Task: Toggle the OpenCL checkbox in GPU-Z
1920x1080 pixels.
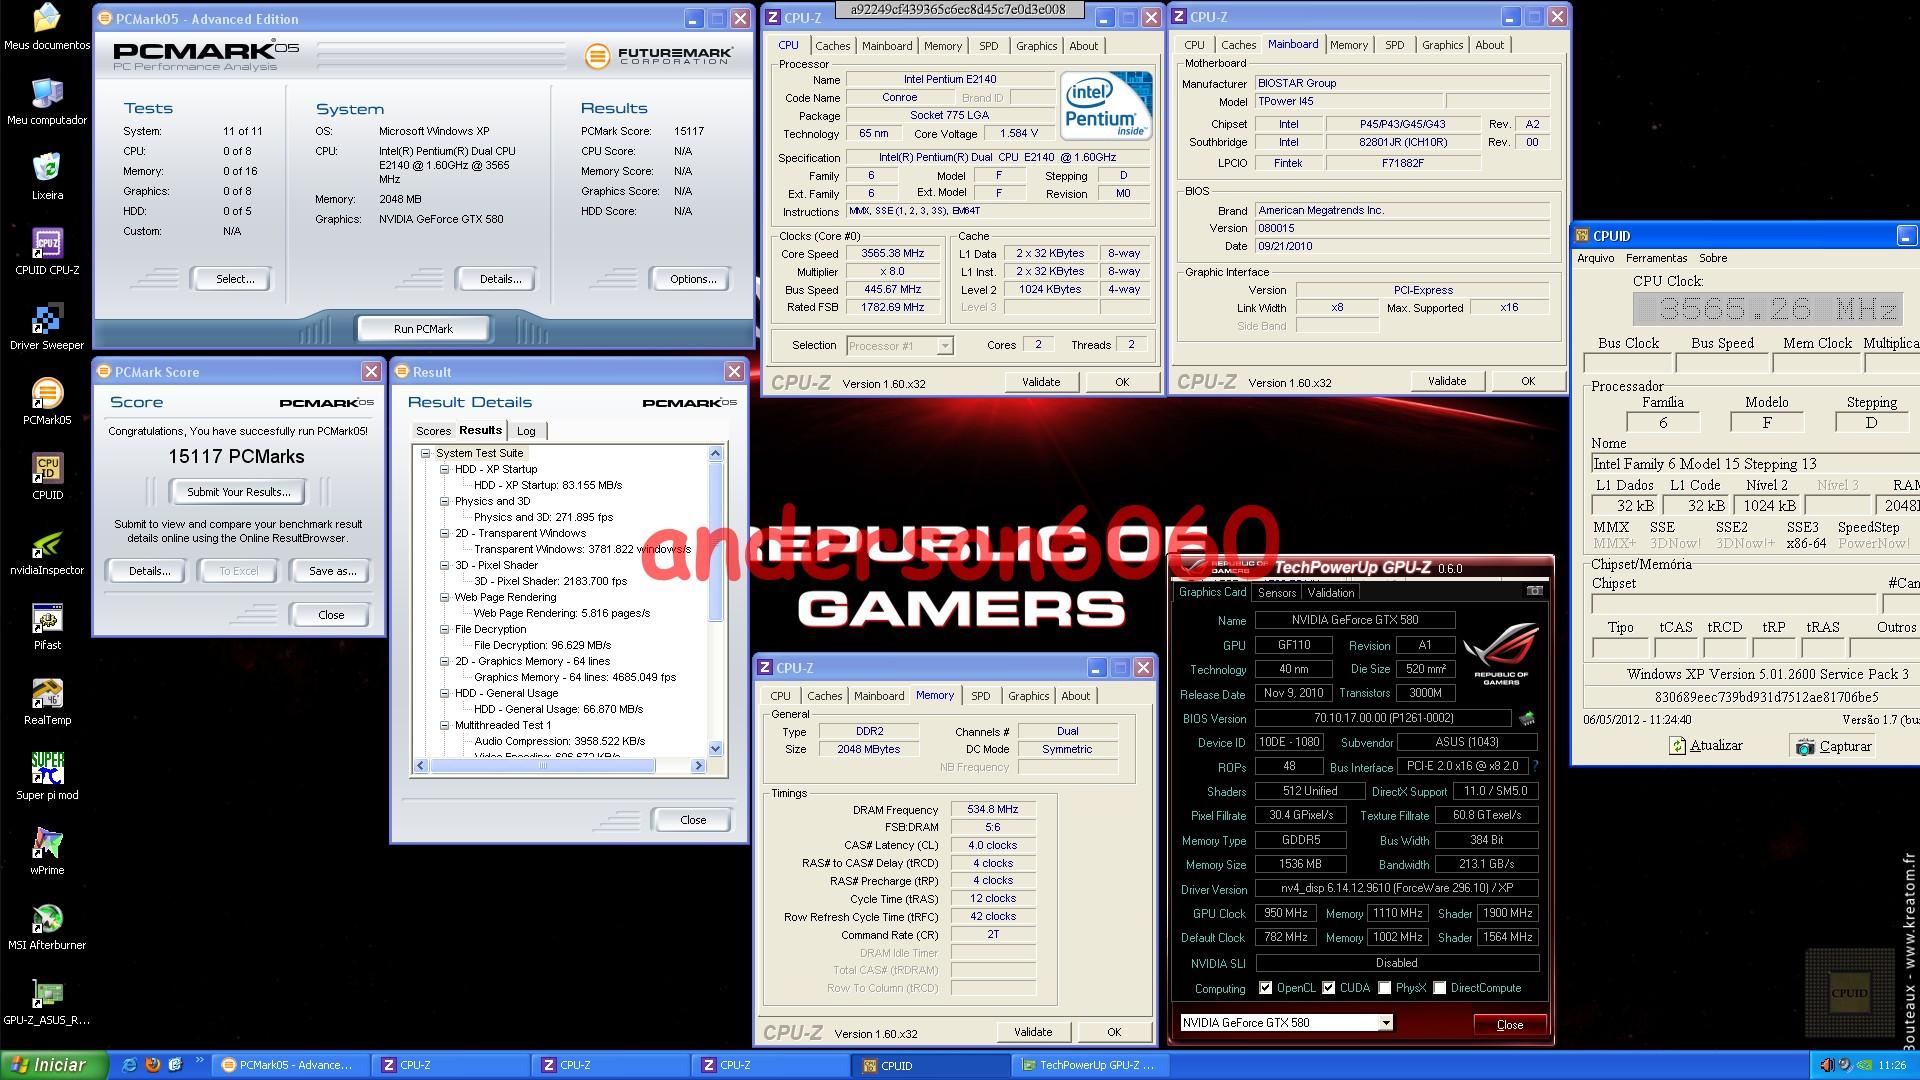Action: tap(1266, 988)
